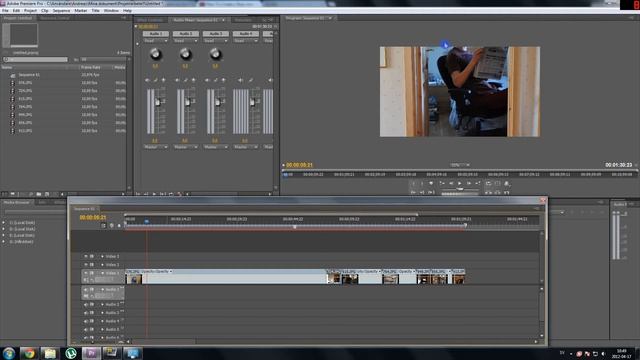Switch to the Resource Central tab
The height and width of the screenshot is (360, 640).
pyautogui.click(x=54, y=18)
